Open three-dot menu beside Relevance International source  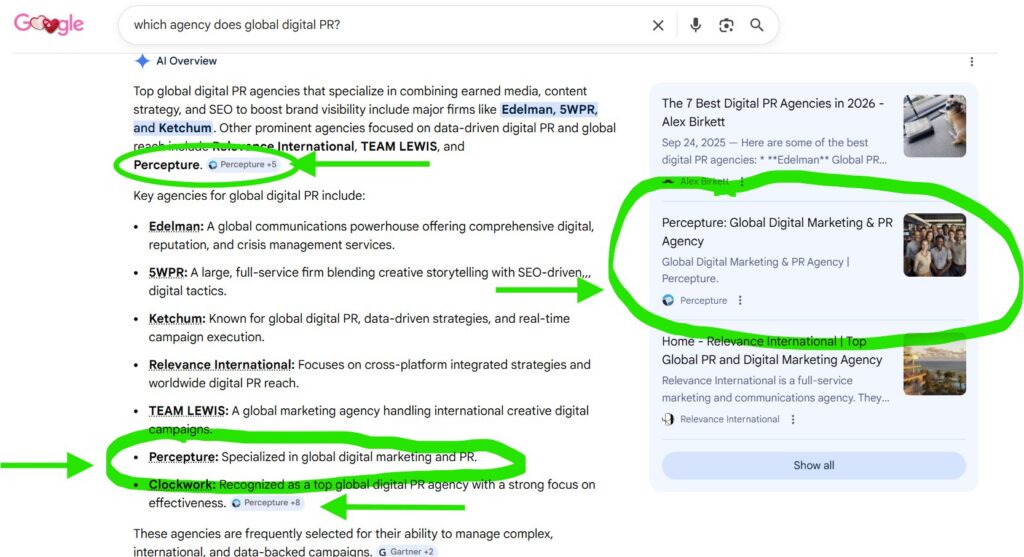point(793,419)
